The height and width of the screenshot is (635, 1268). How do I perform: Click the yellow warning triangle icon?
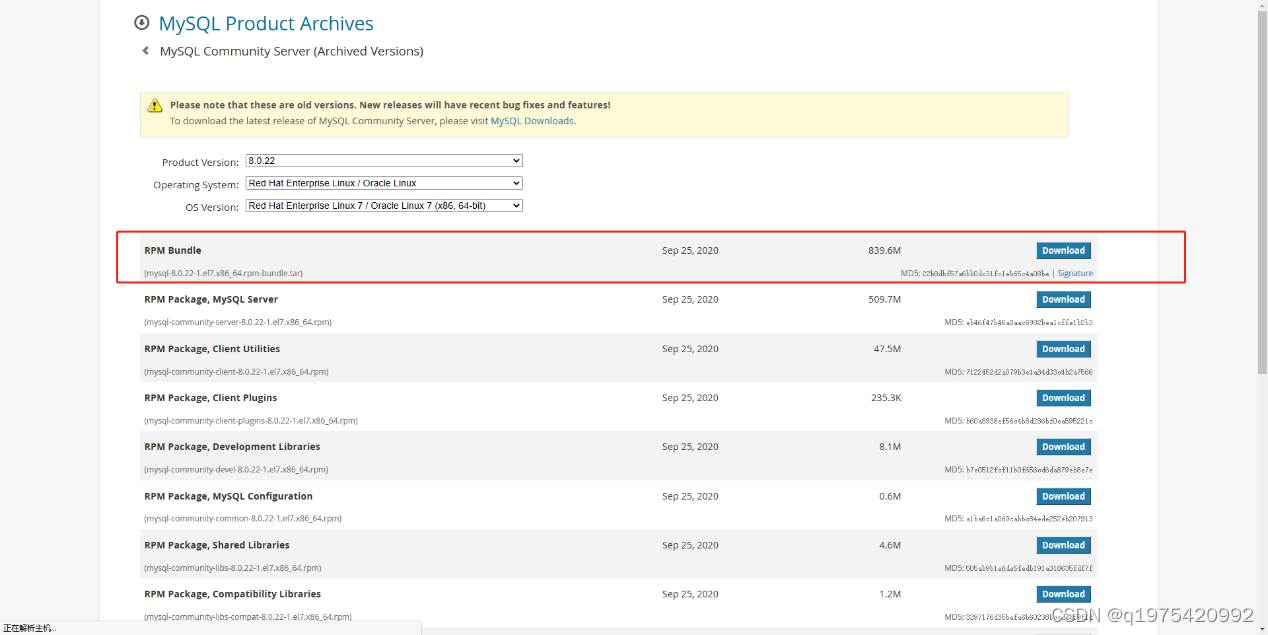pos(155,106)
